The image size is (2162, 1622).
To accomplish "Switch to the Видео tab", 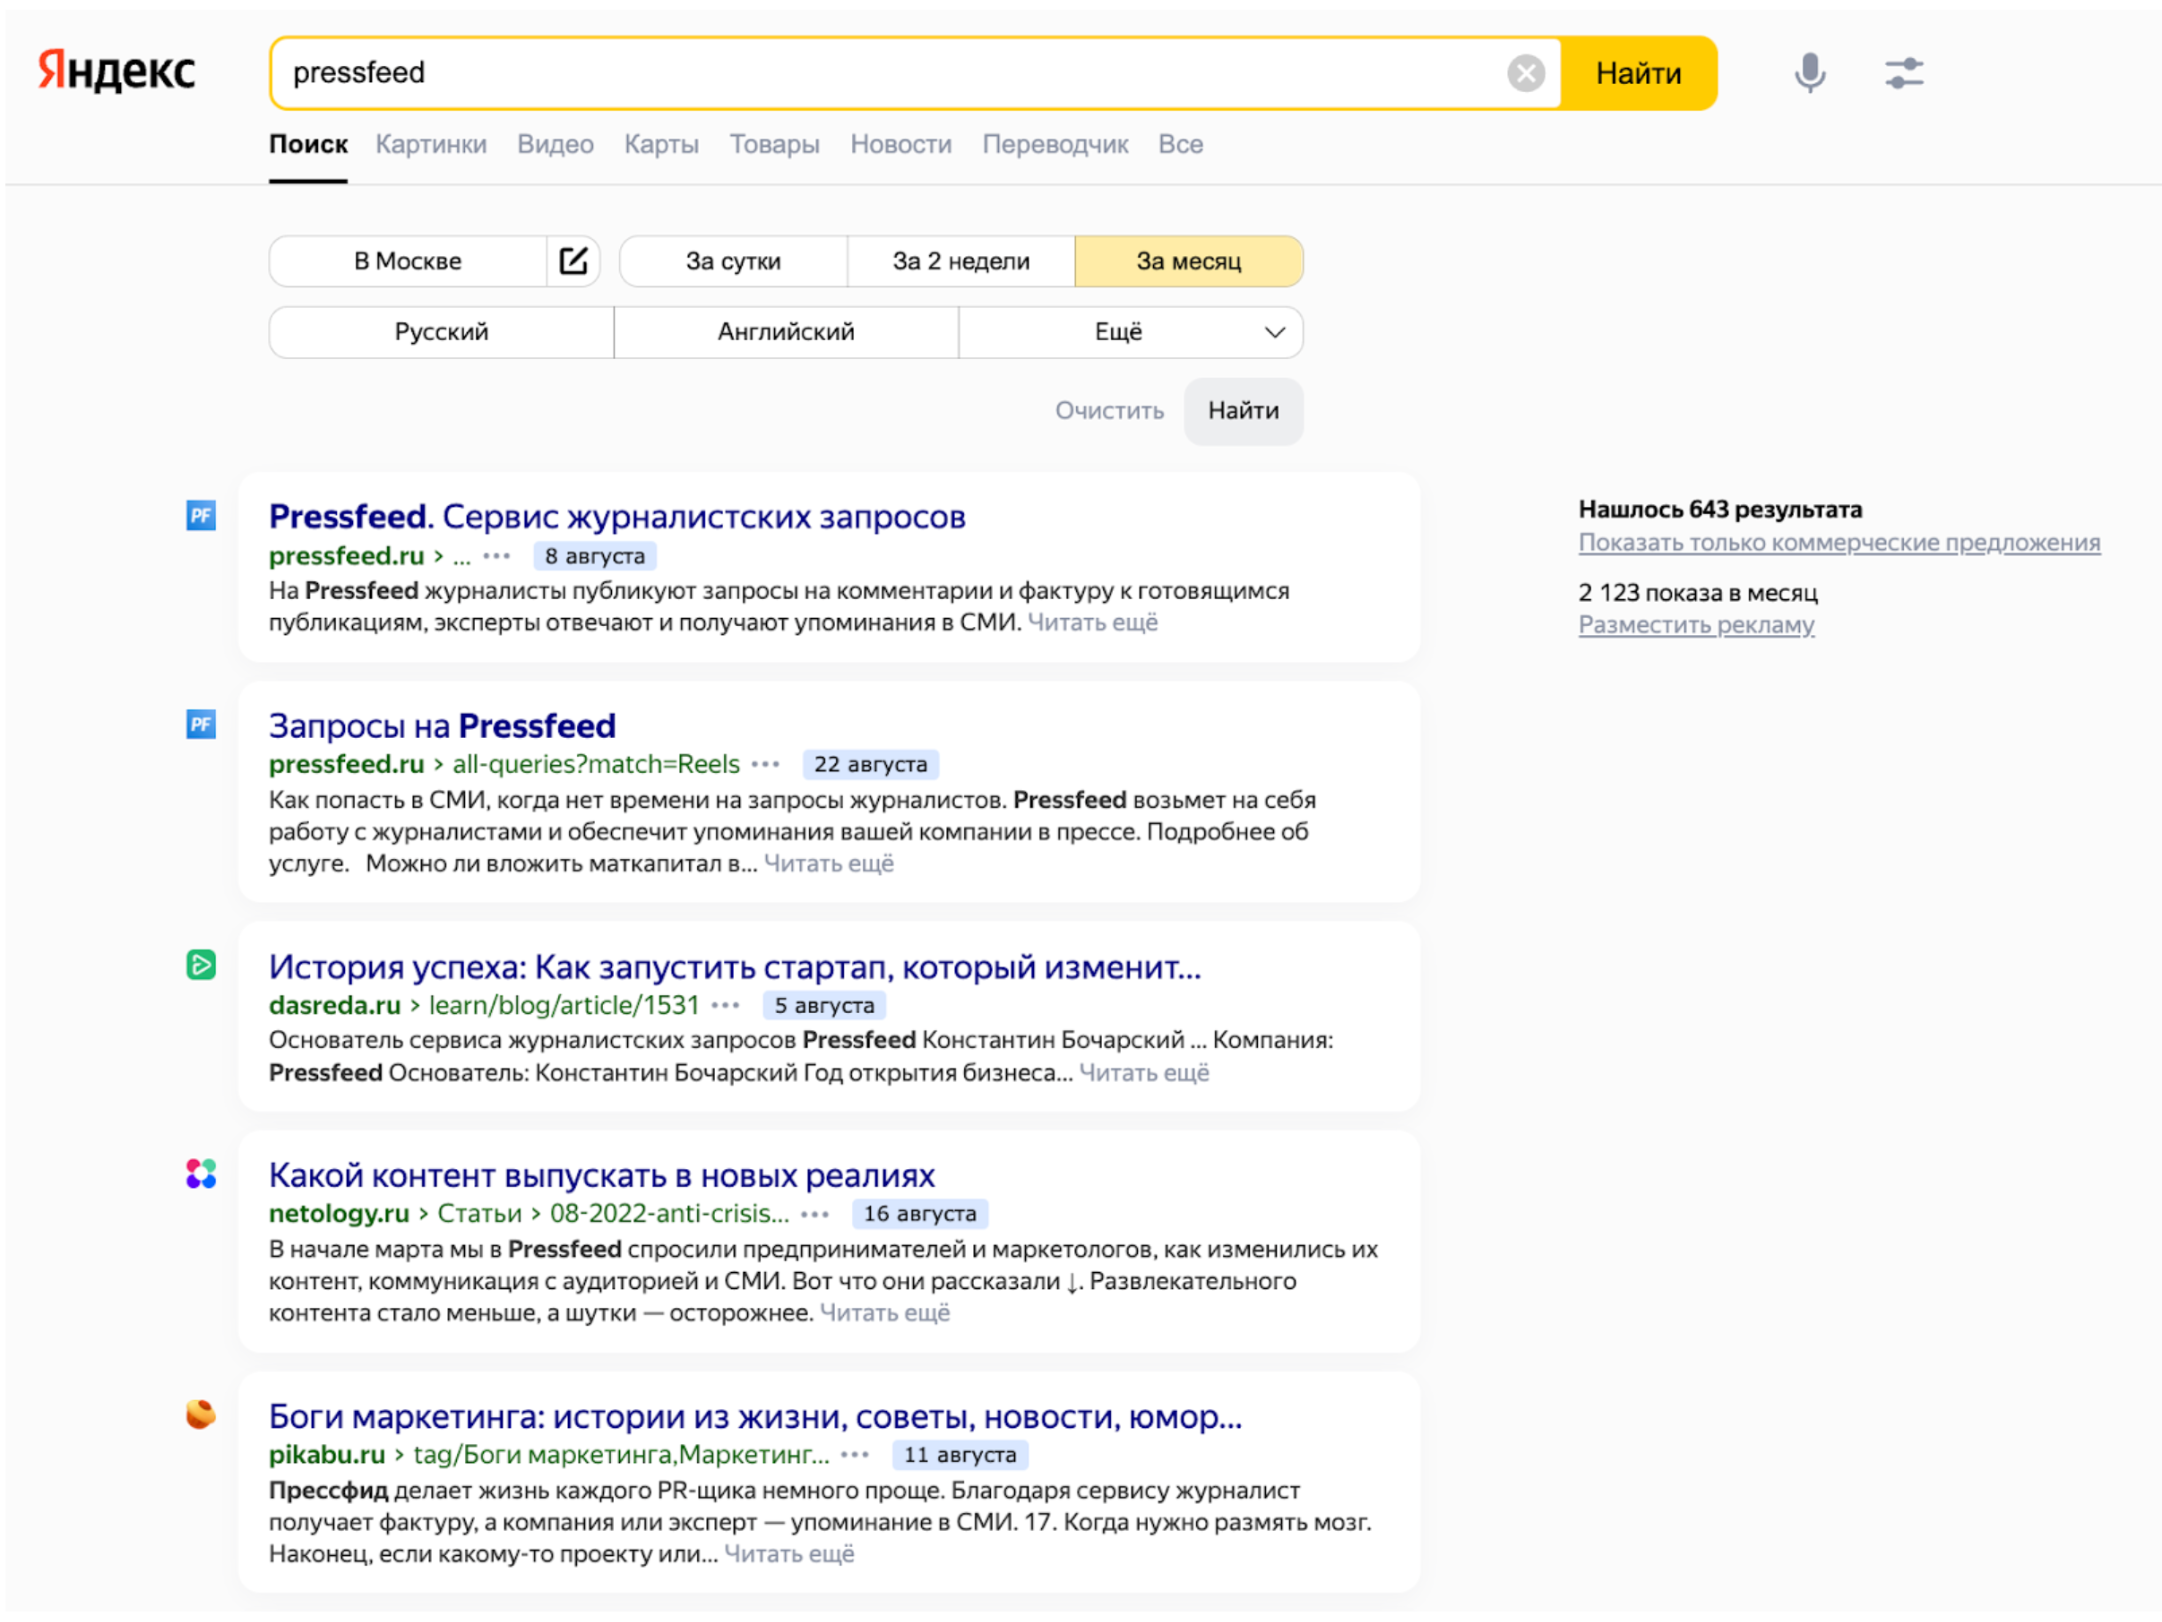I will coord(555,144).
